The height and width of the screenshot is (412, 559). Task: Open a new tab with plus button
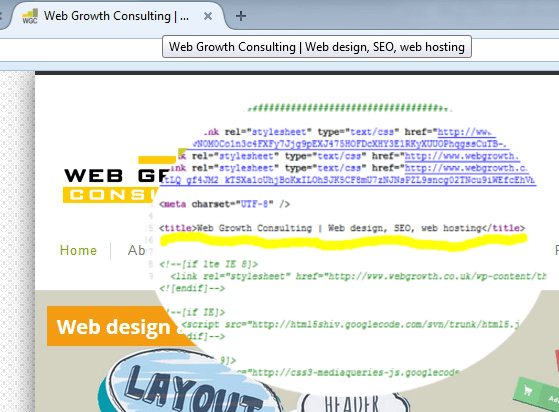click(x=241, y=16)
